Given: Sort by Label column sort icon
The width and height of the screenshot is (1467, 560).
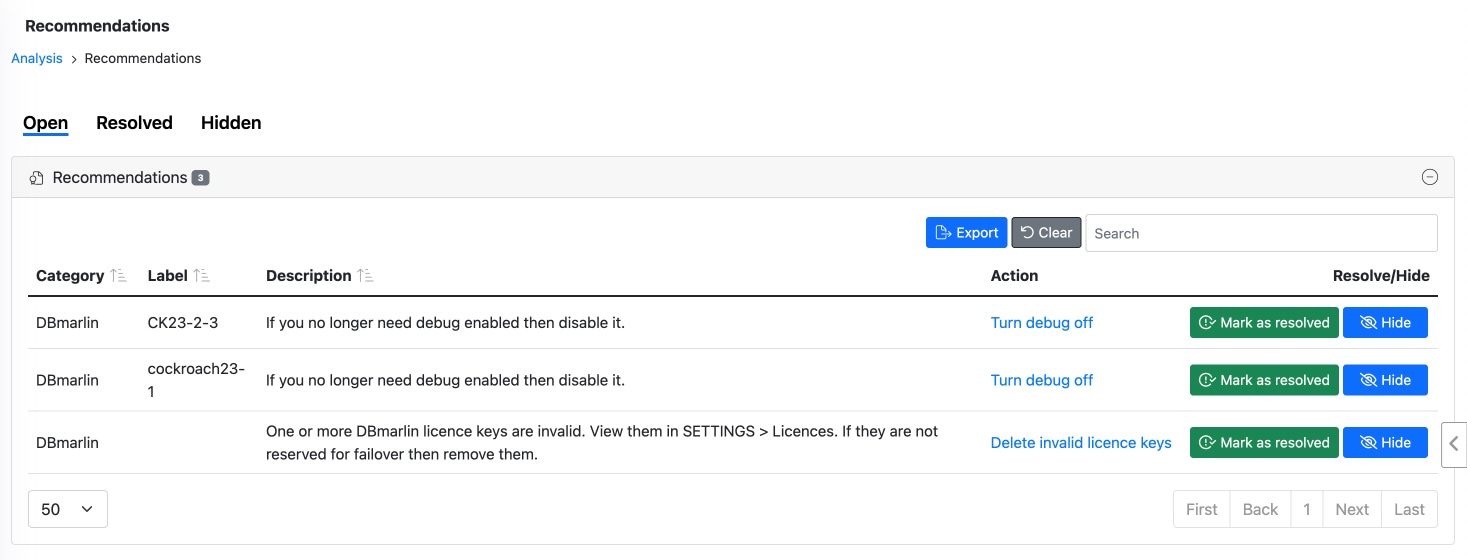Looking at the screenshot, I should [202, 276].
